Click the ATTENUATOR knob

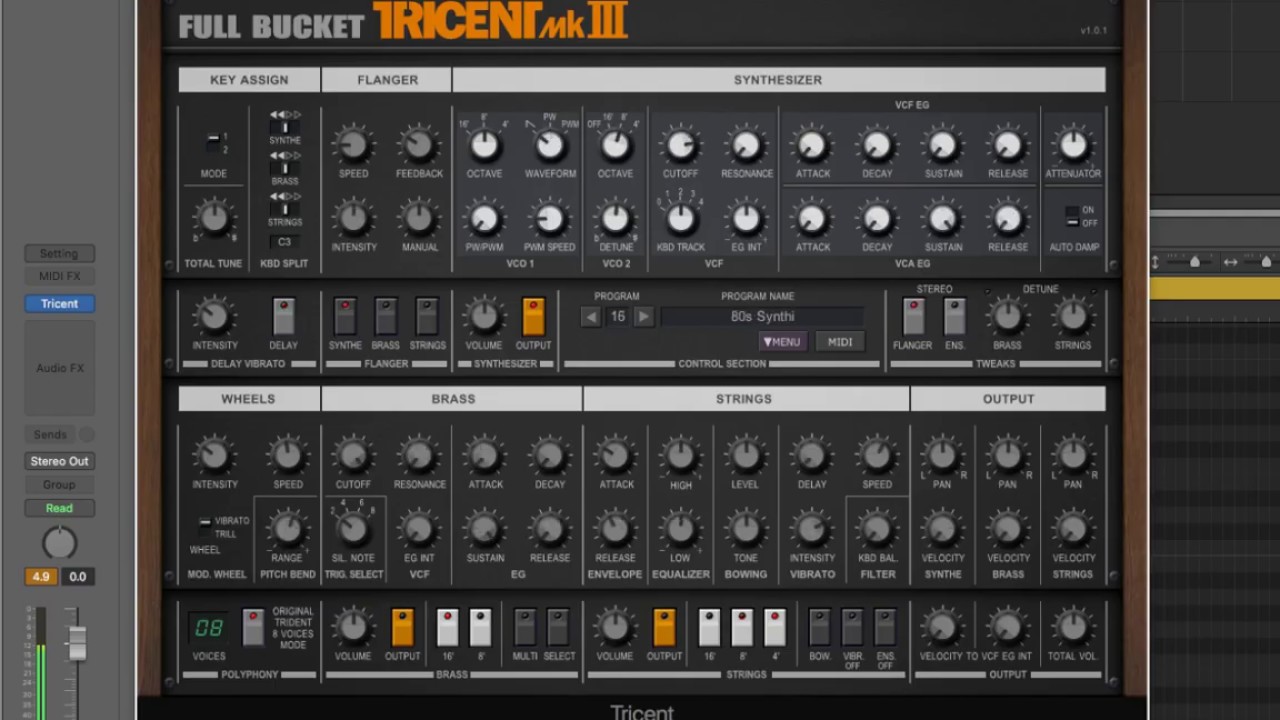click(x=1073, y=145)
